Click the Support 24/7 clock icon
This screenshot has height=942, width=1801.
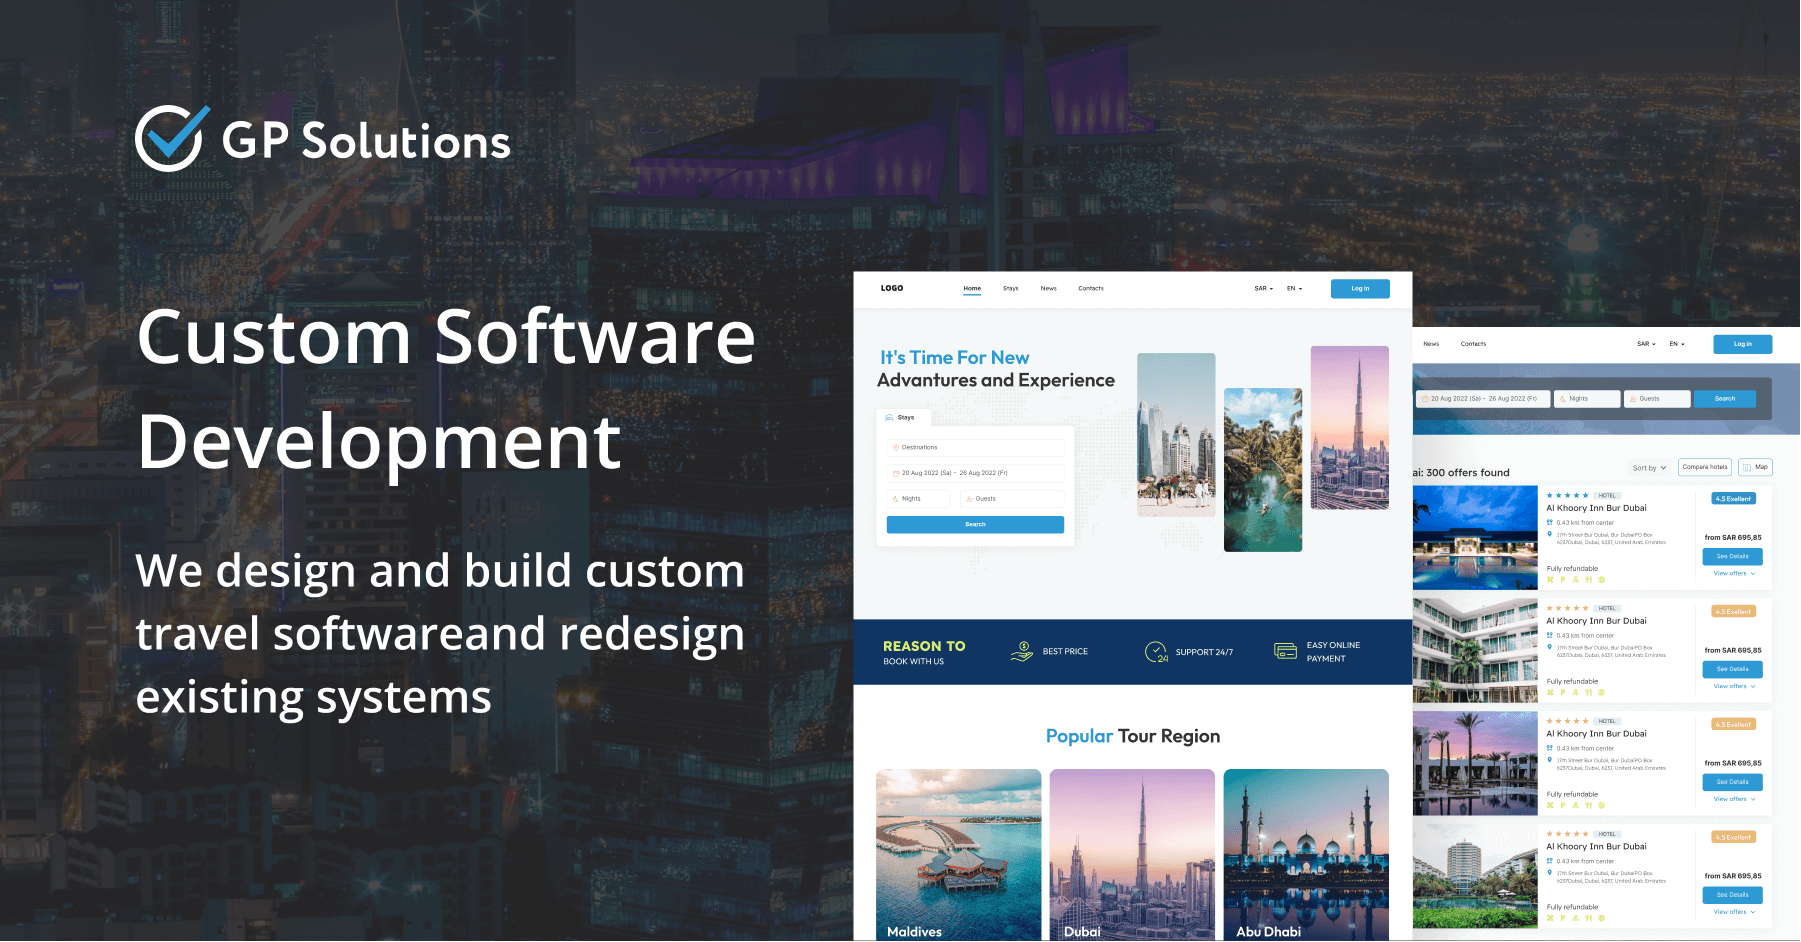pyautogui.click(x=1155, y=651)
